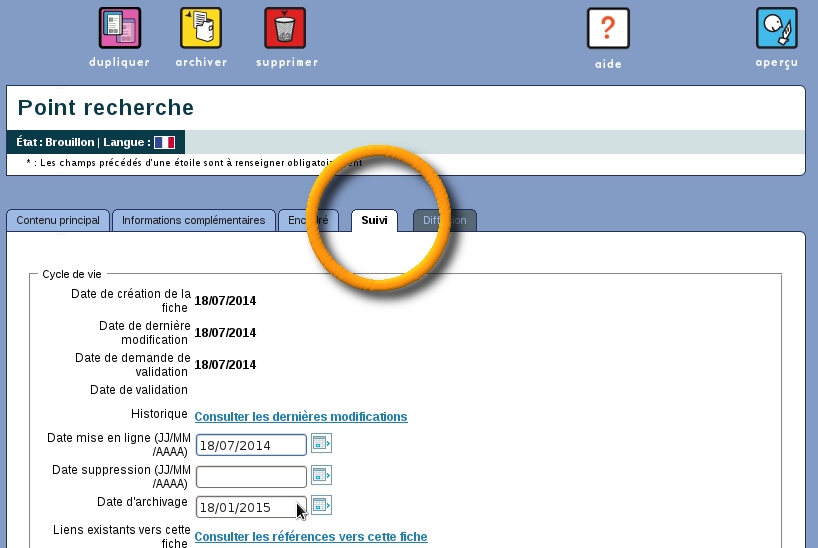The width and height of the screenshot is (818, 548).
Task: Switch to the Contenu principal tab
Action: pos(58,221)
